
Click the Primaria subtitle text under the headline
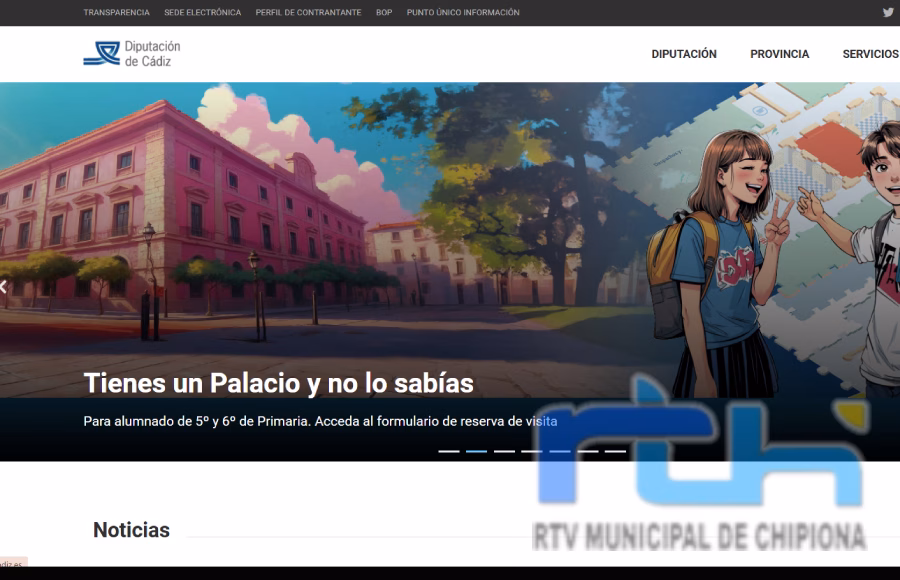318,423
